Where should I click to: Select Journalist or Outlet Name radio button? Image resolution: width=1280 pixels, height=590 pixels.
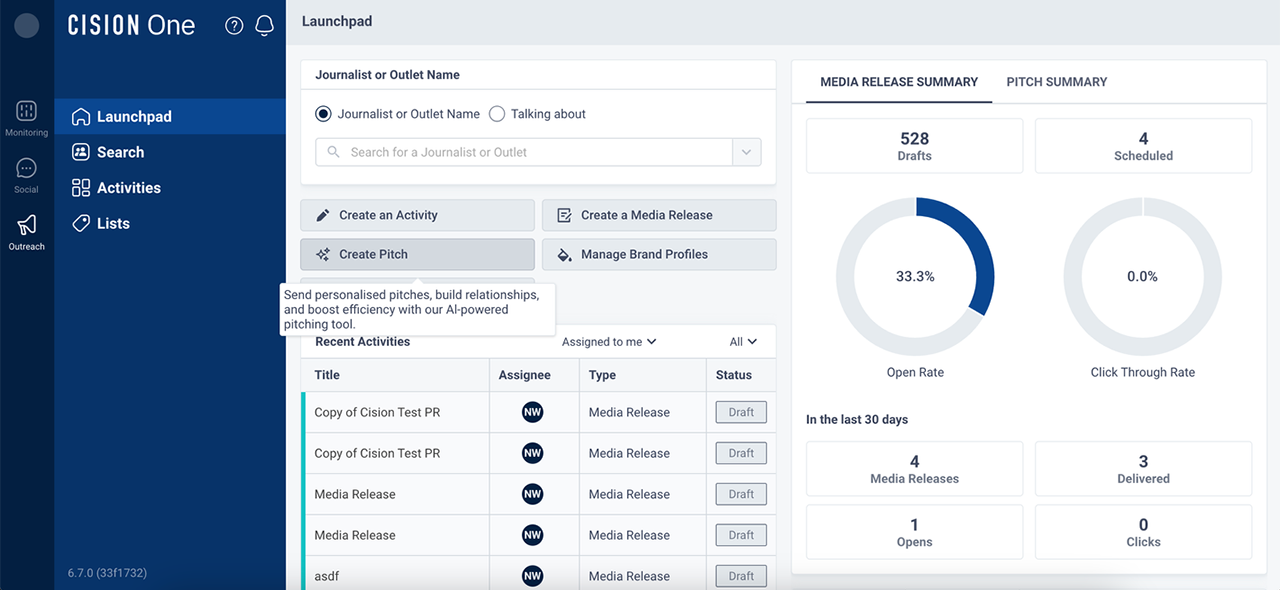(323, 114)
